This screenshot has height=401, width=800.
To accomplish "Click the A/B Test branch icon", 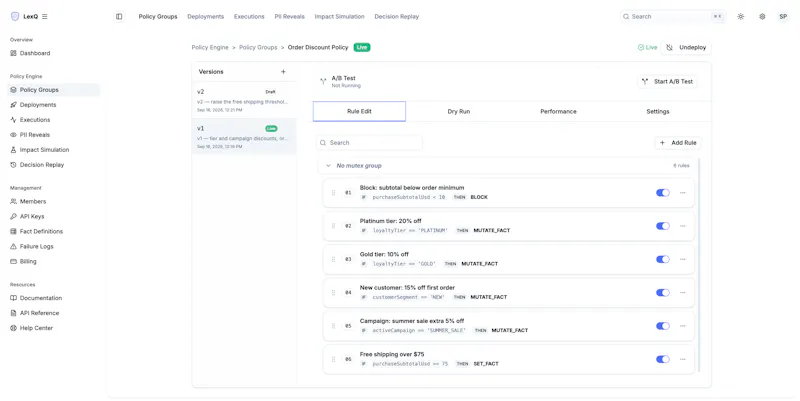I will pos(323,81).
